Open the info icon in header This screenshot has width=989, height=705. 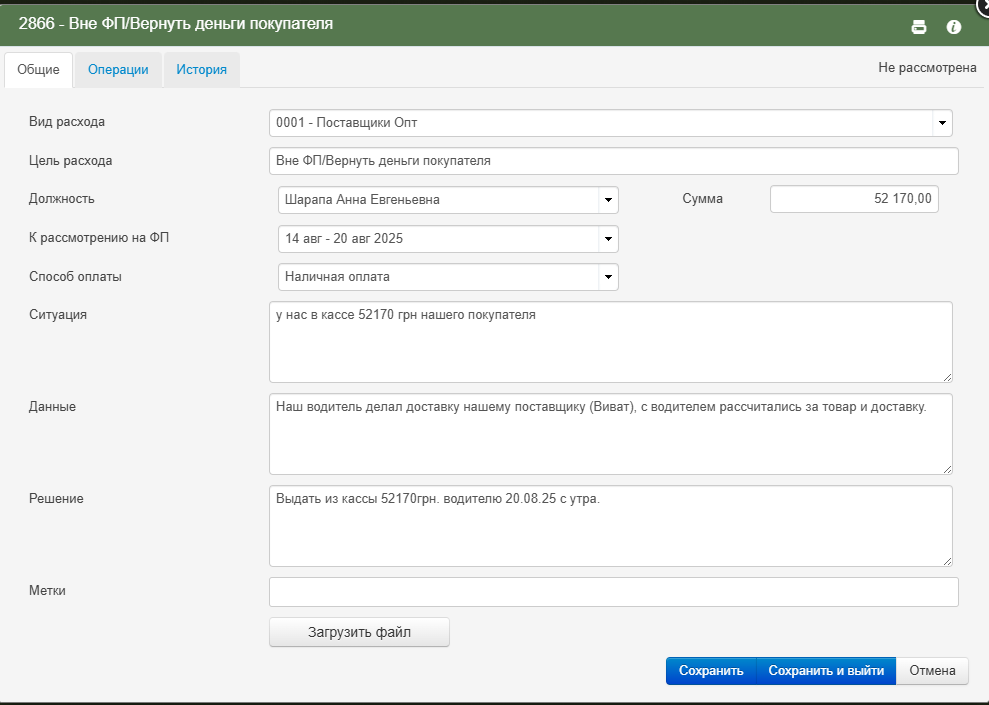954,26
